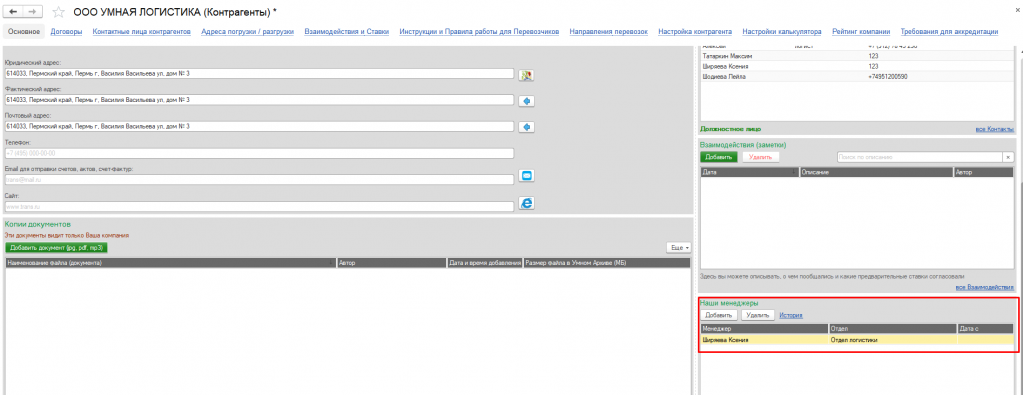1023x395 pixels.
Task: Click into the Сайт input field
Action: click(259, 206)
